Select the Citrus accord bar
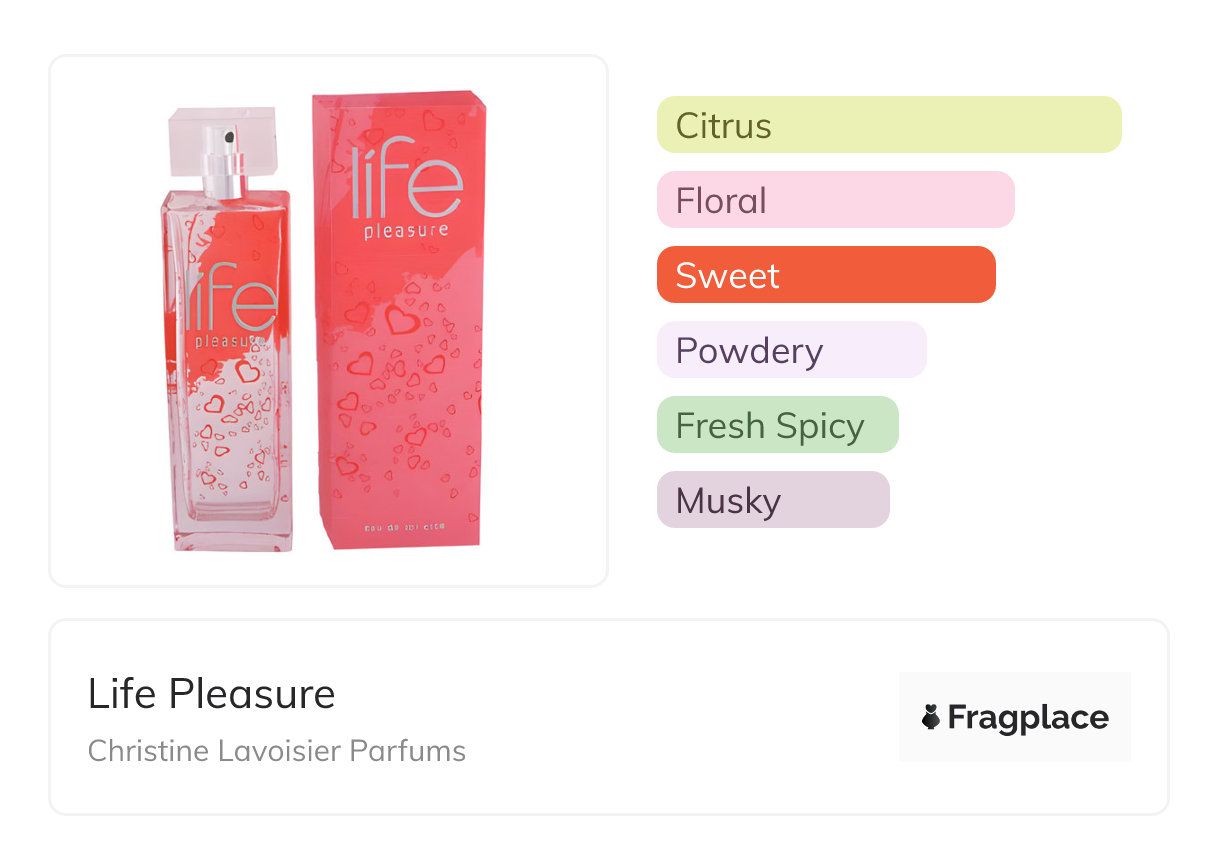The height and width of the screenshot is (864, 1218). 888,125
